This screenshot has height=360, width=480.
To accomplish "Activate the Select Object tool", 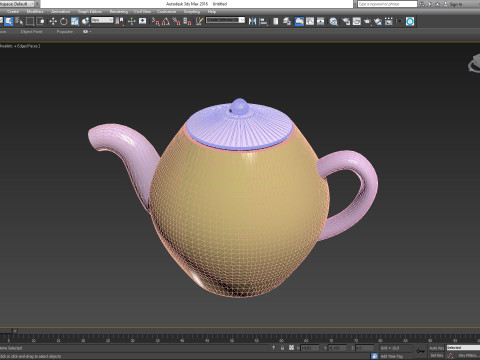I will pyautogui.click(x=9, y=21).
